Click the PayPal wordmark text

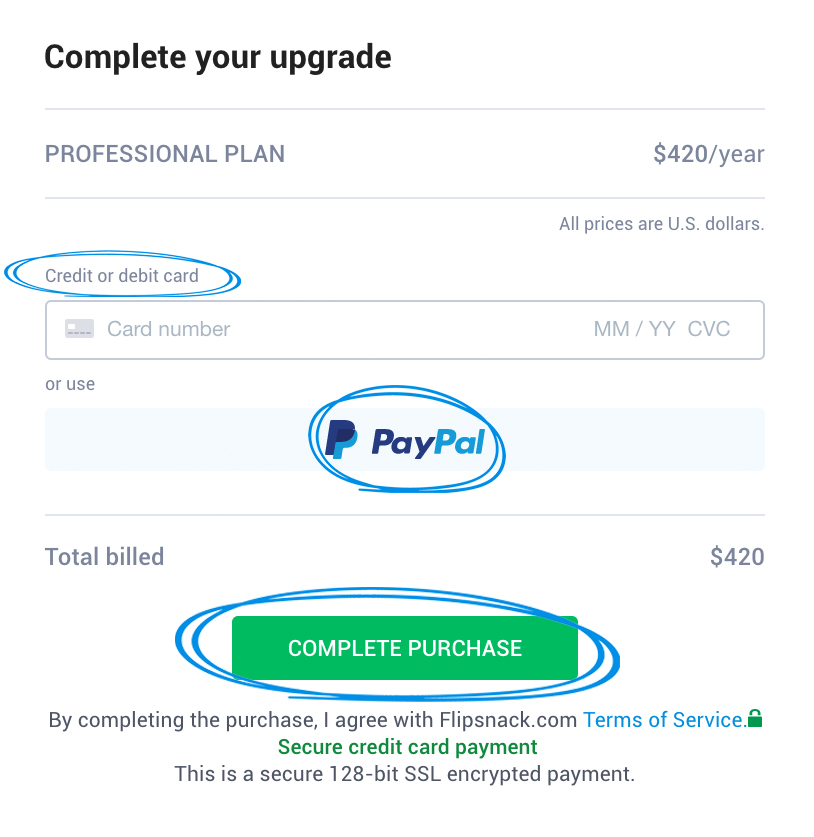(x=428, y=442)
